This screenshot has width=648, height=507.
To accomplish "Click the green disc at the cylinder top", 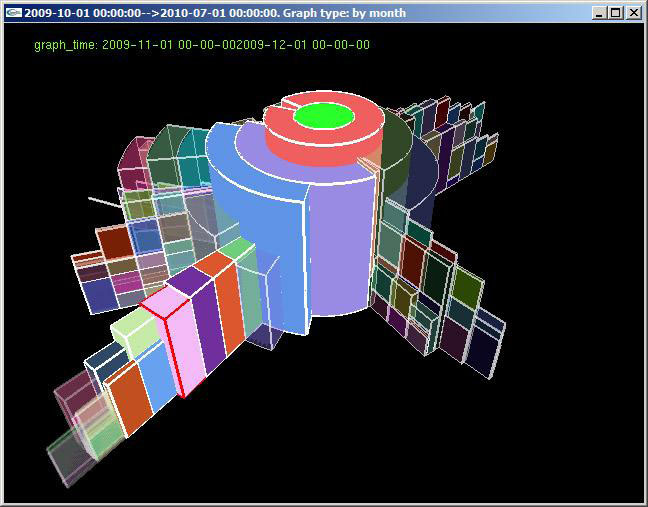I will [324, 116].
